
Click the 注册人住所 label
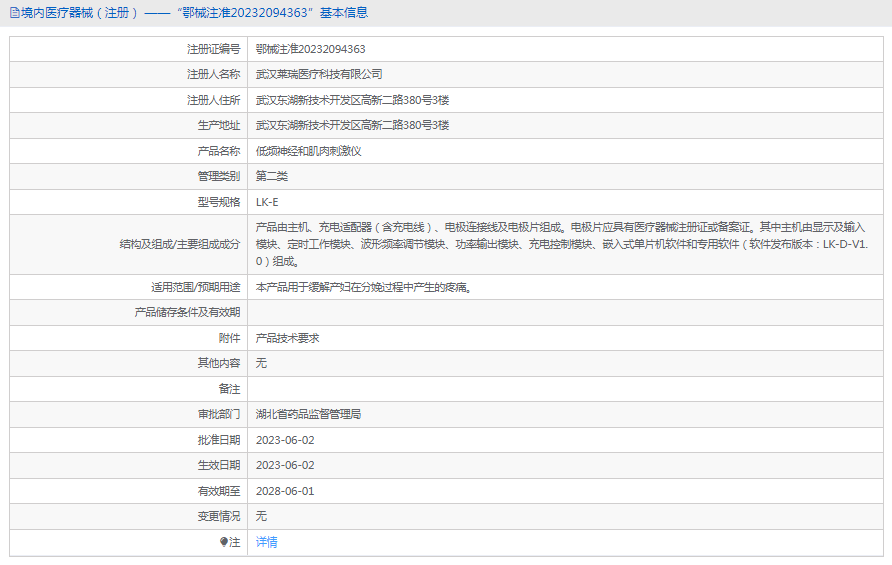(214, 100)
